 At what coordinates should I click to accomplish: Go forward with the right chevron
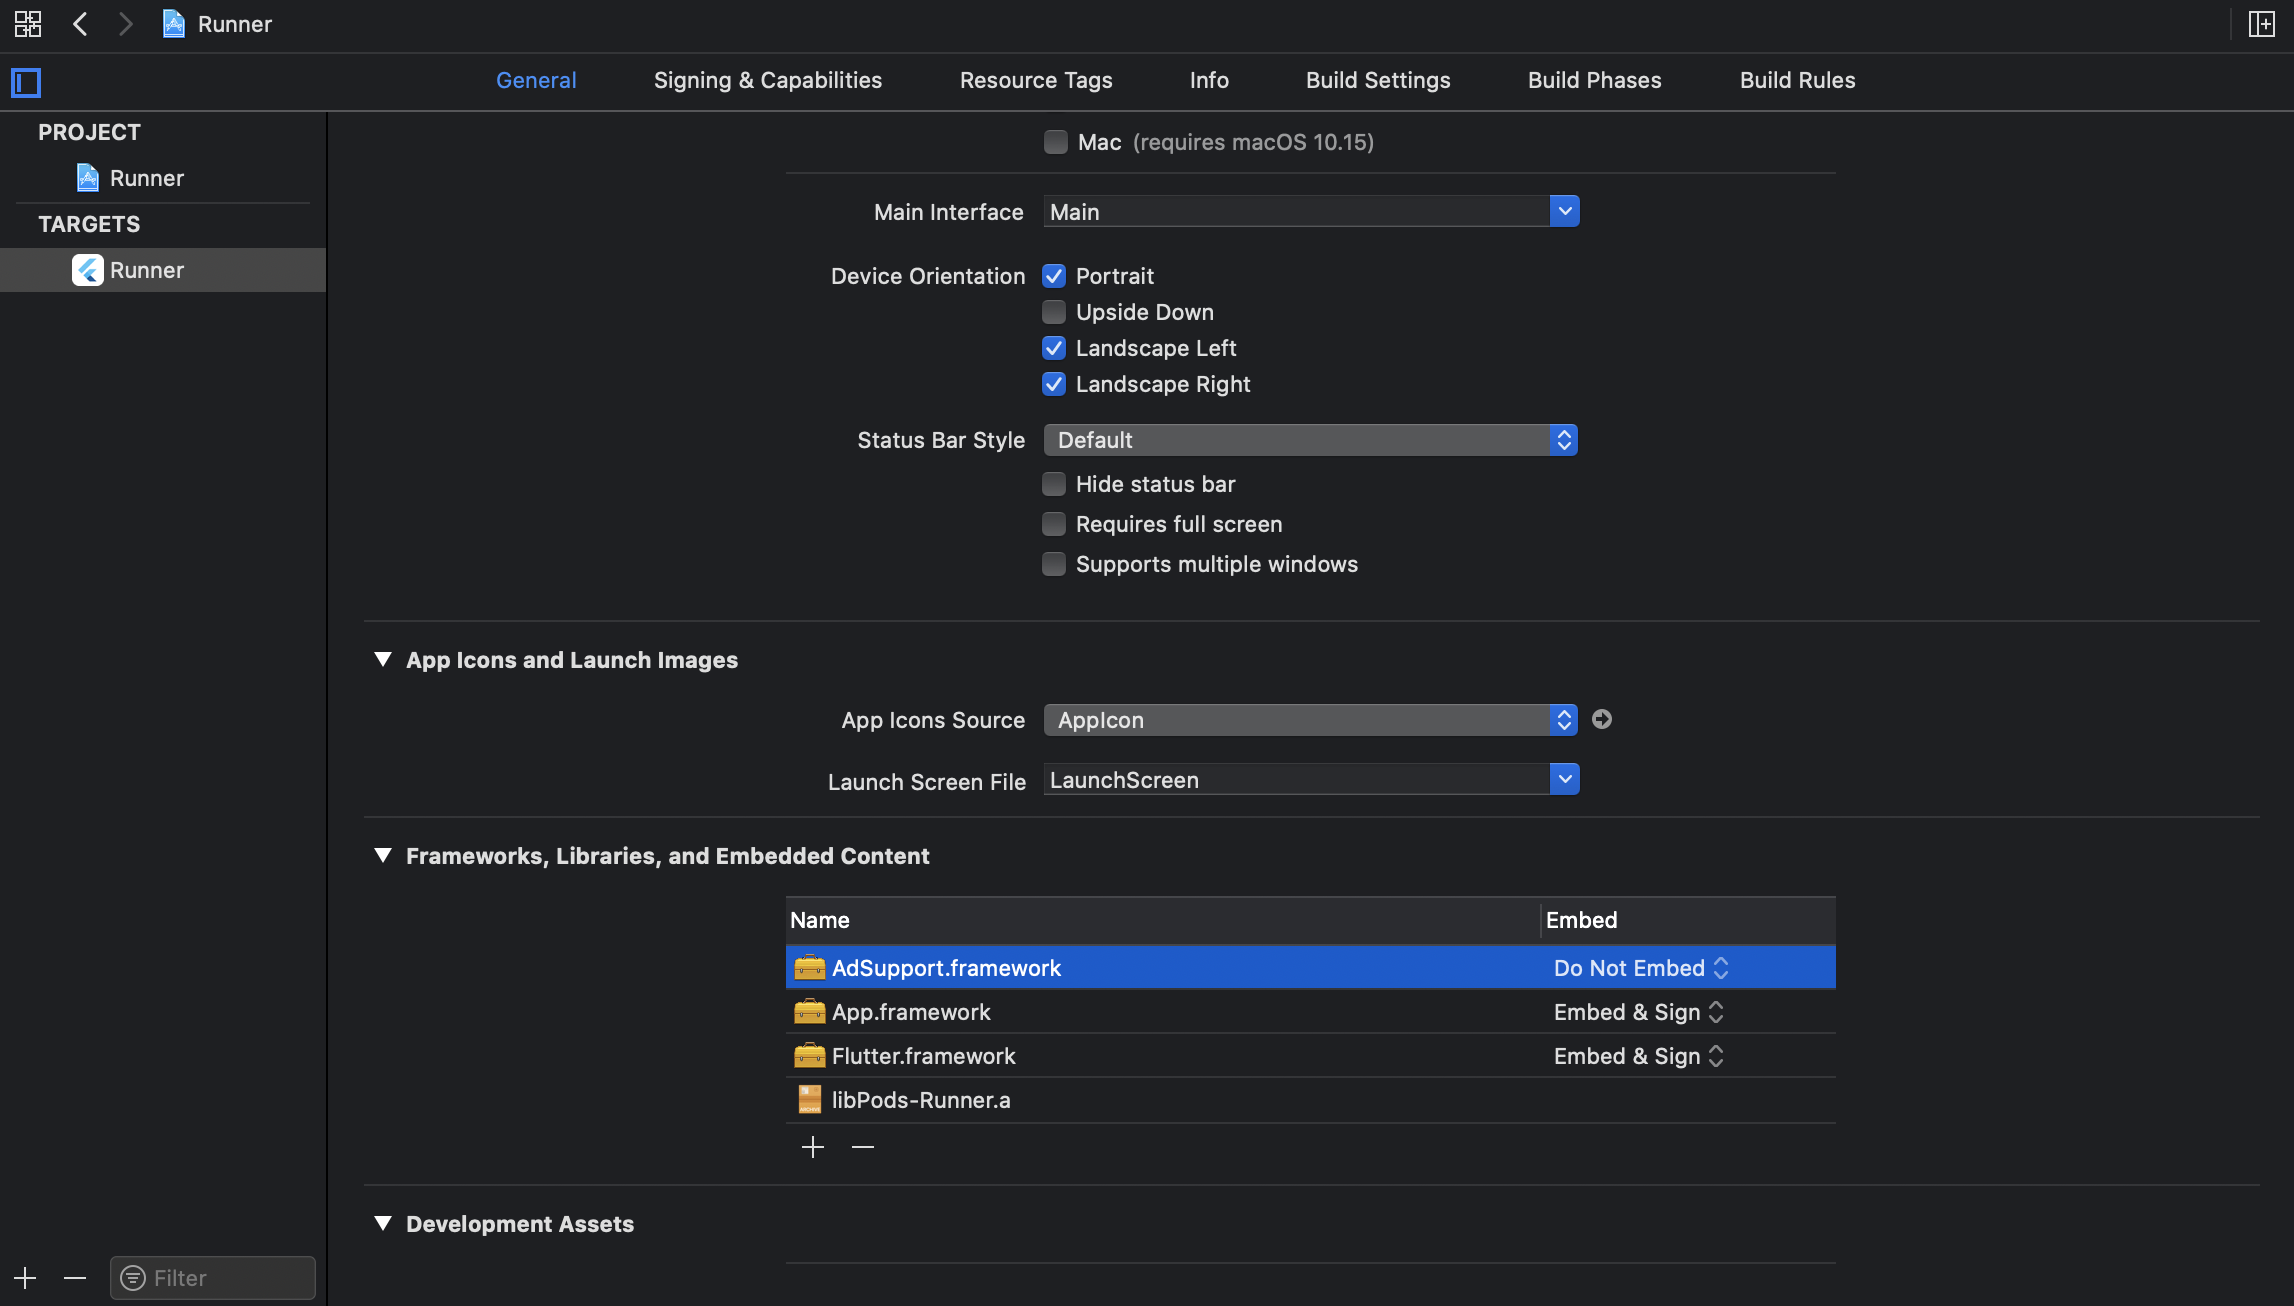click(x=125, y=24)
